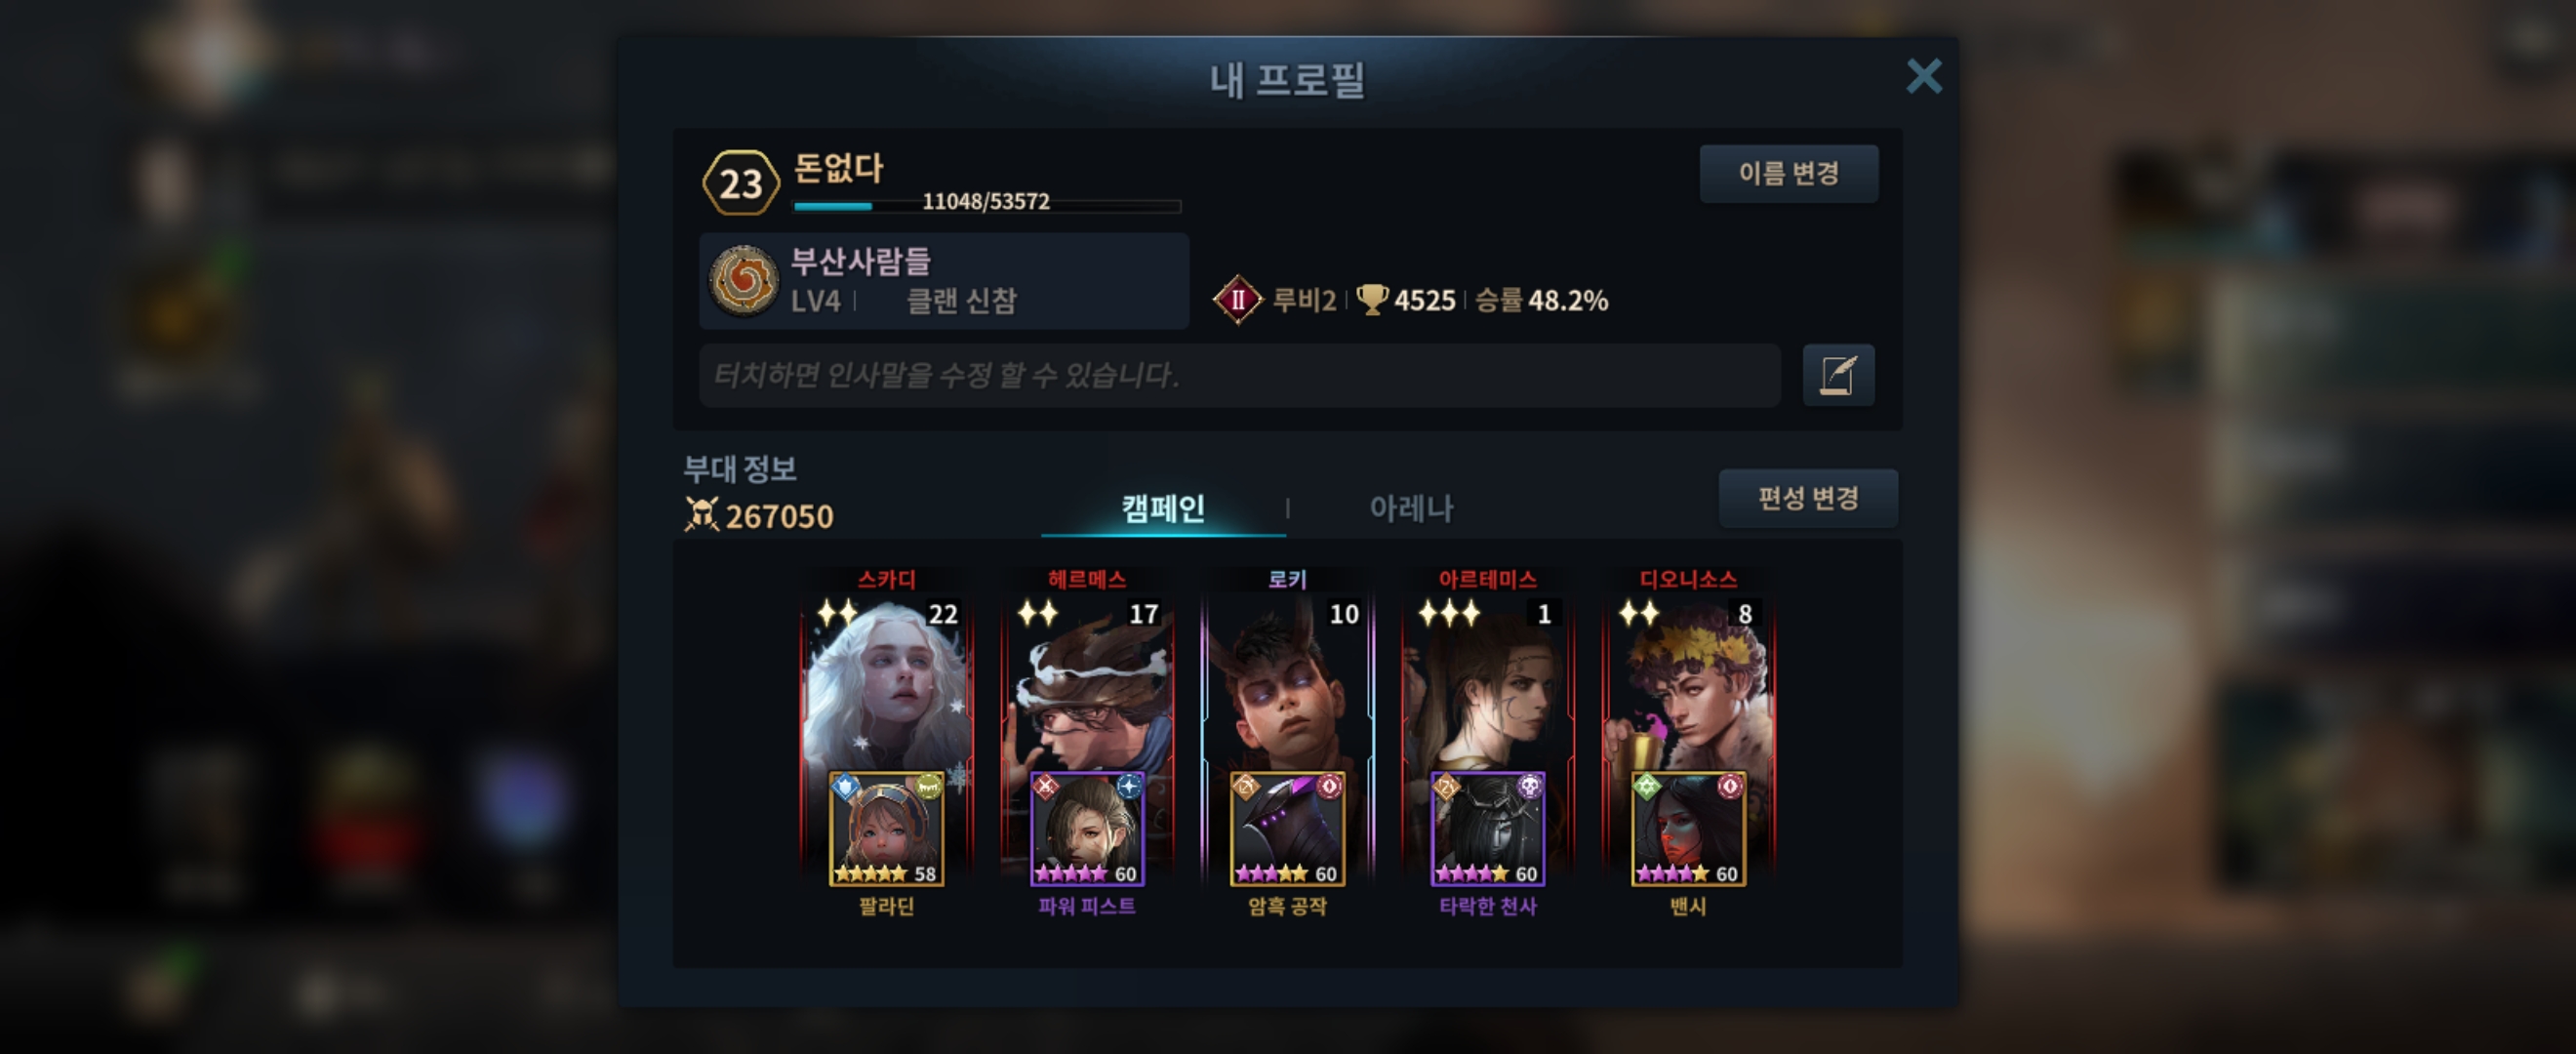
Task: Click the troop power helmet icon
Action: tap(701, 515)
